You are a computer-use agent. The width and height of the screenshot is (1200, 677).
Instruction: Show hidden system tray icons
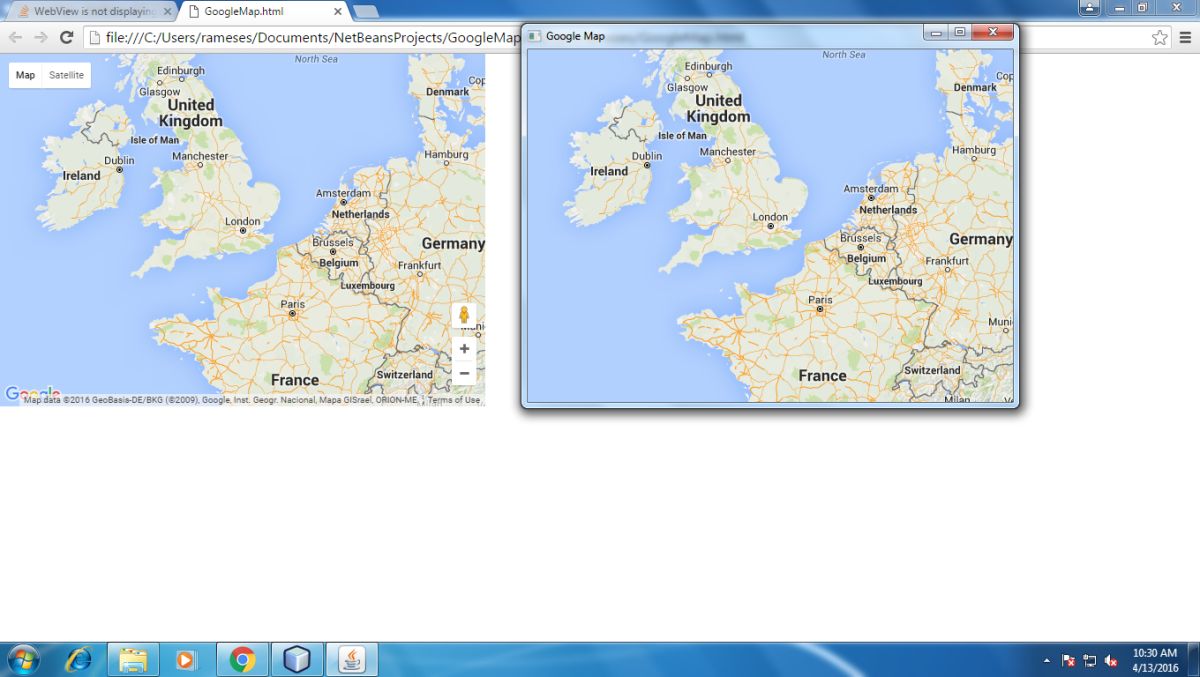1047,661
